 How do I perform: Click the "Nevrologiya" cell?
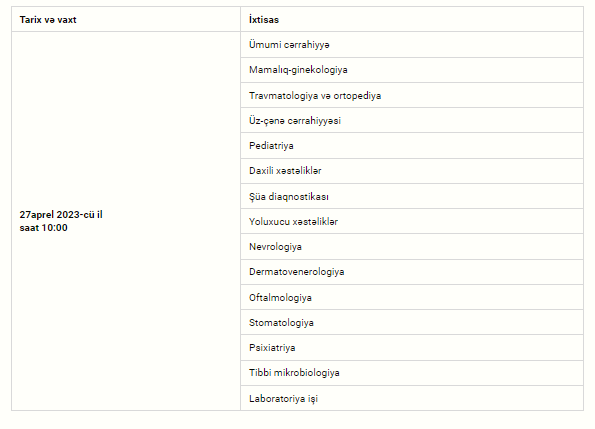[412, 247]
